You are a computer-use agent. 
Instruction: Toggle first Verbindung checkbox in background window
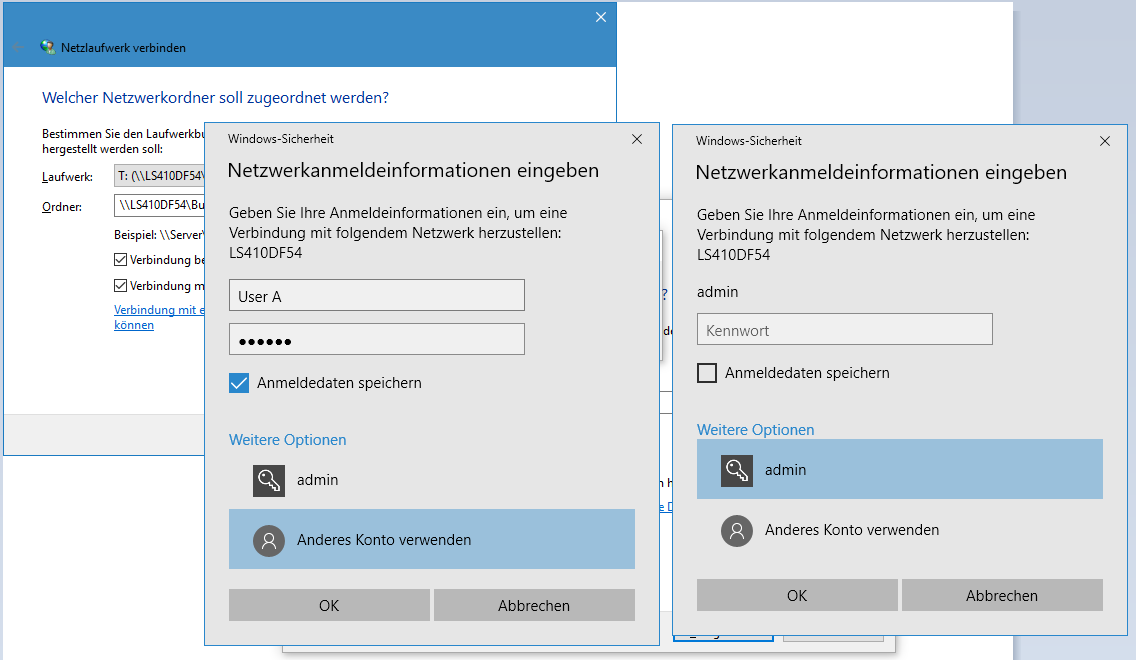tap(120, 259)
